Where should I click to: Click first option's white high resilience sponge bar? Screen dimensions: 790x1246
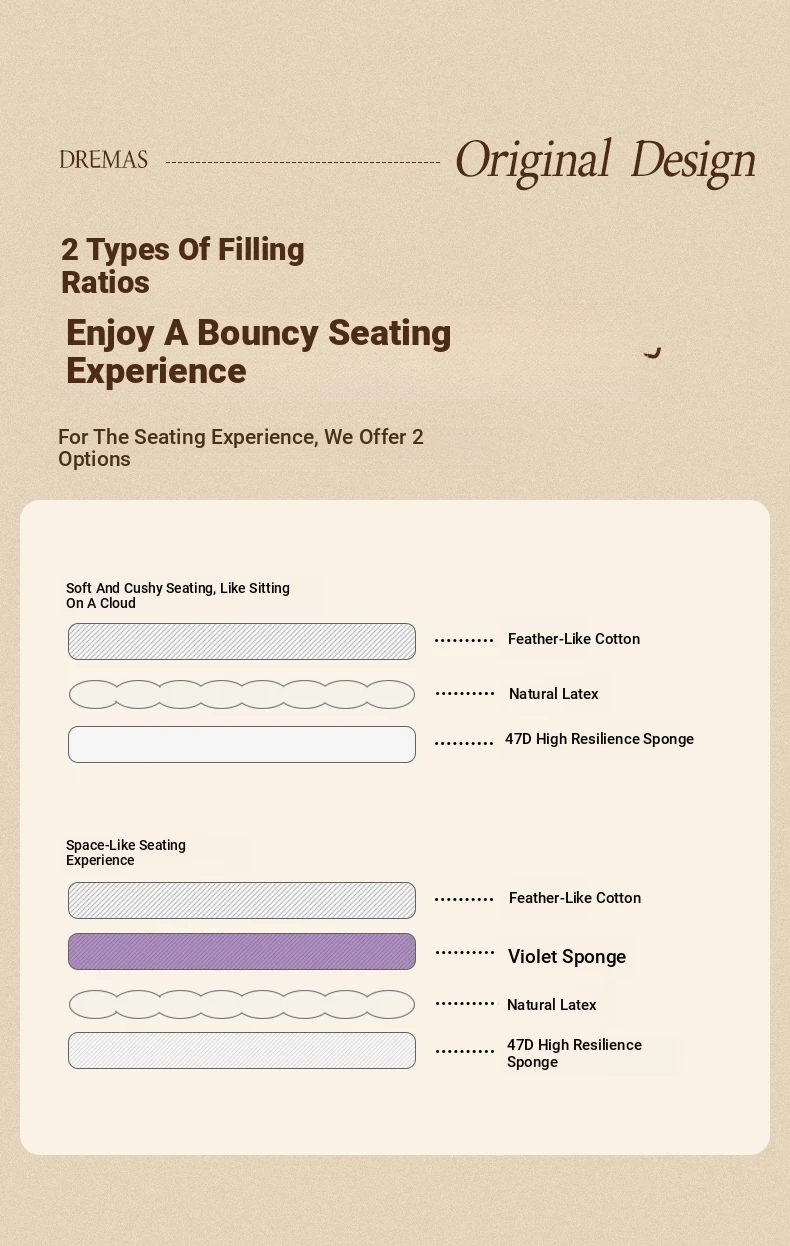pos(242,745)
